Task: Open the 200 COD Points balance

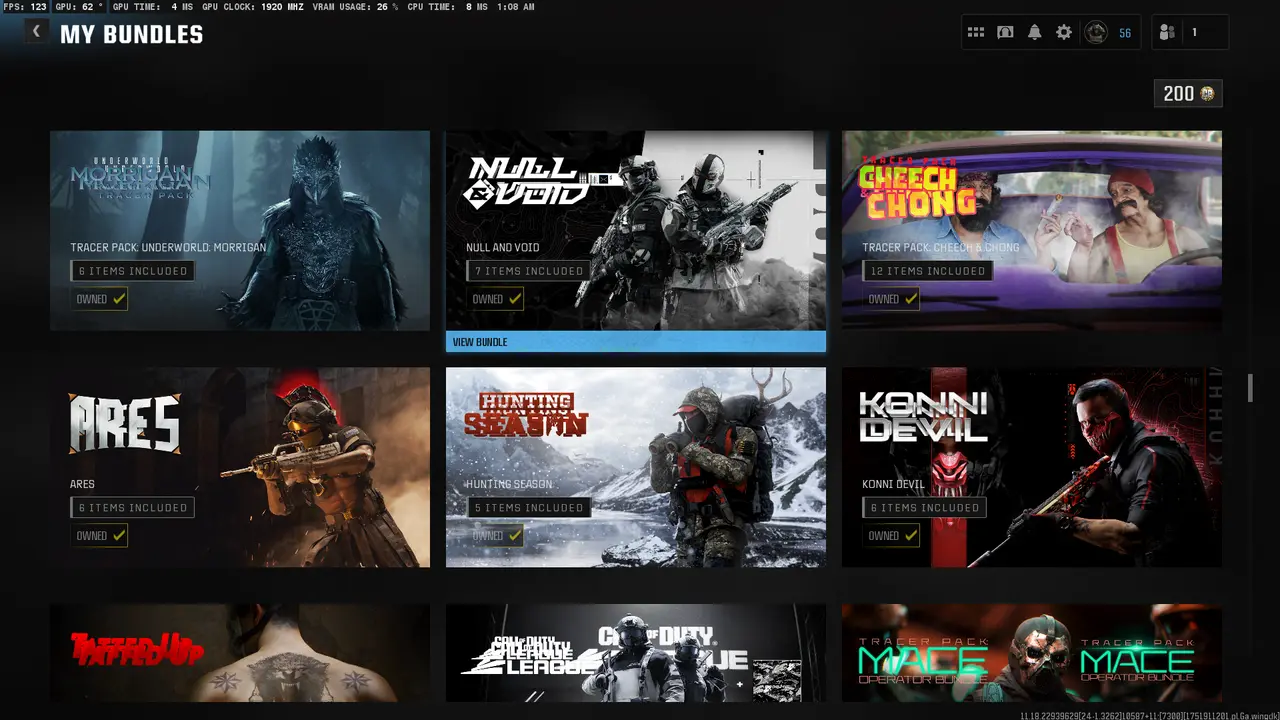Action: click(x=1188, y=94)
